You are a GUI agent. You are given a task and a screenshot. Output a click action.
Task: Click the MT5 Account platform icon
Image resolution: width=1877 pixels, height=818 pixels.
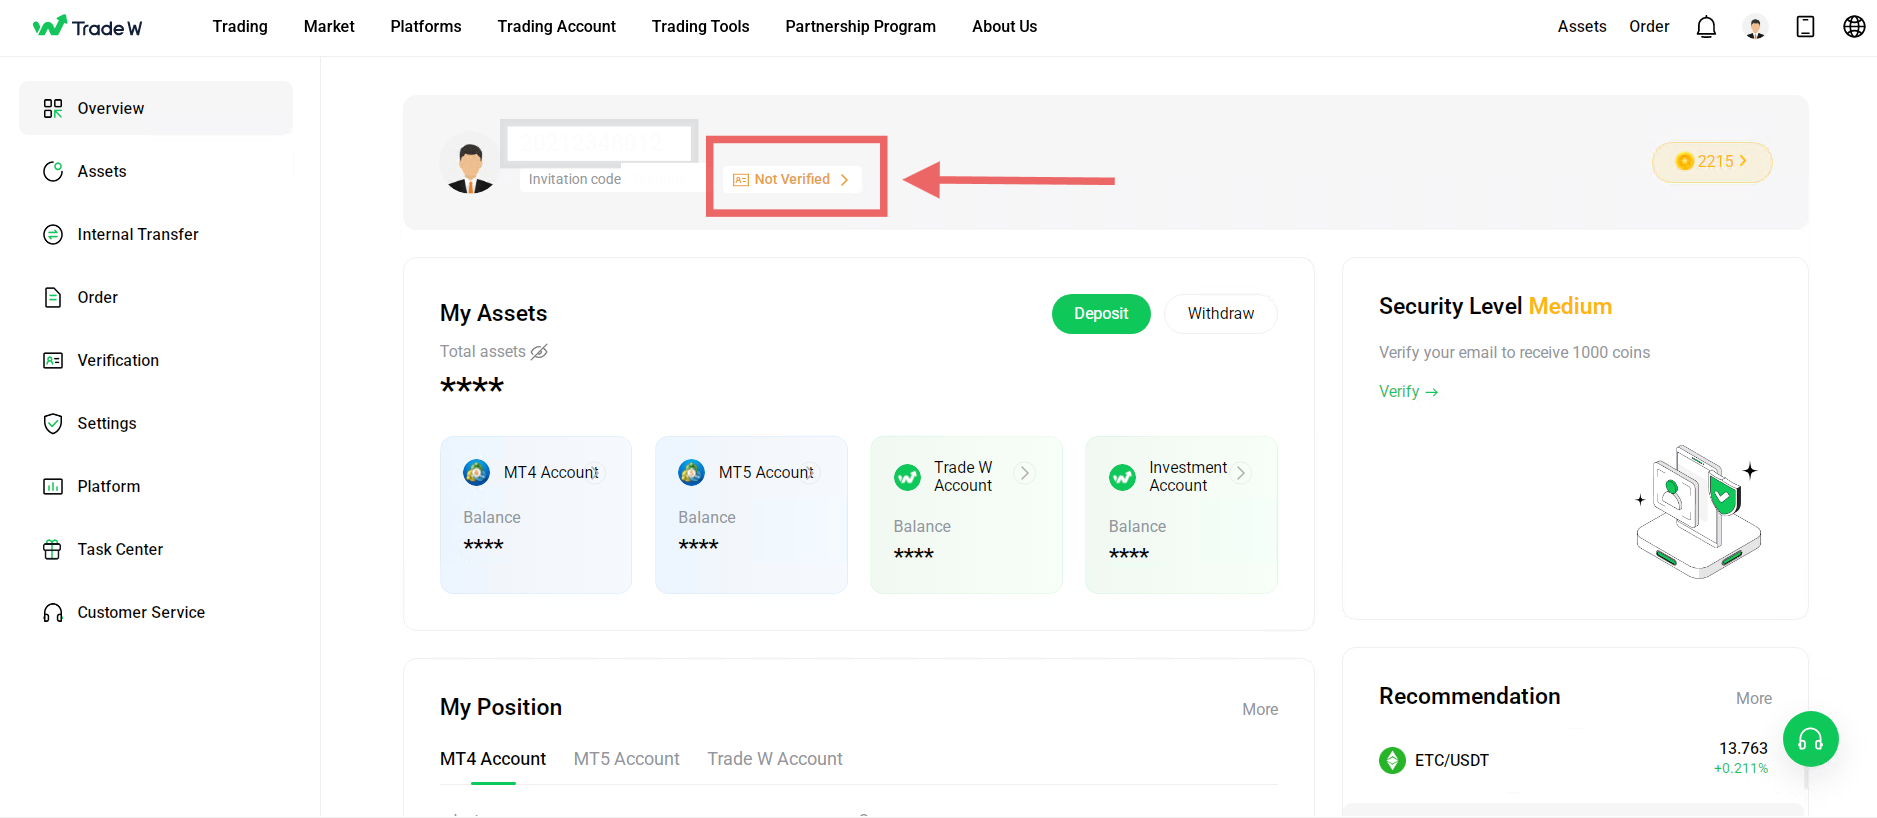(692, 472)
